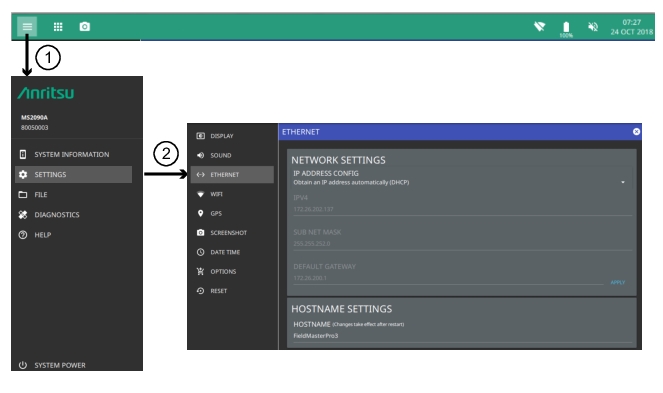This screenshot has height=393, width=663.
Task: Check the WiFi disconnected status icon
Action: tap(539, 27)
